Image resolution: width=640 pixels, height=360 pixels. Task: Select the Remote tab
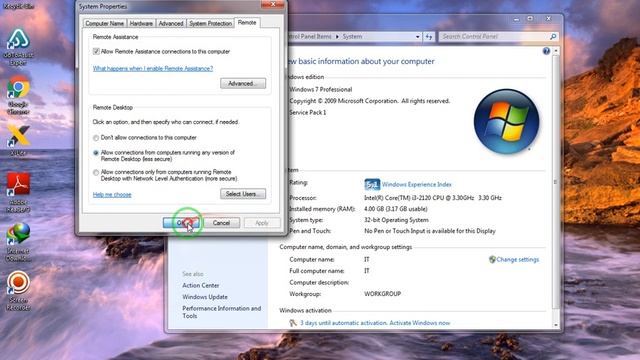click(247, 23)
